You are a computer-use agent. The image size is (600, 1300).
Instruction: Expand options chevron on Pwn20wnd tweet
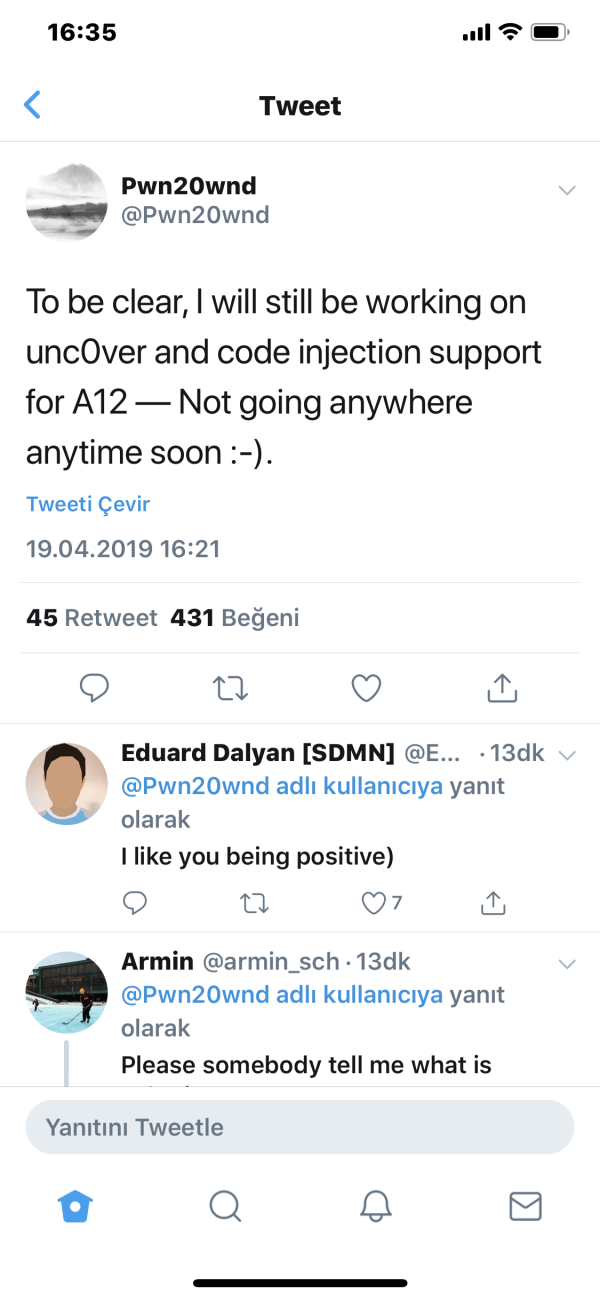(x=567, y=190)
